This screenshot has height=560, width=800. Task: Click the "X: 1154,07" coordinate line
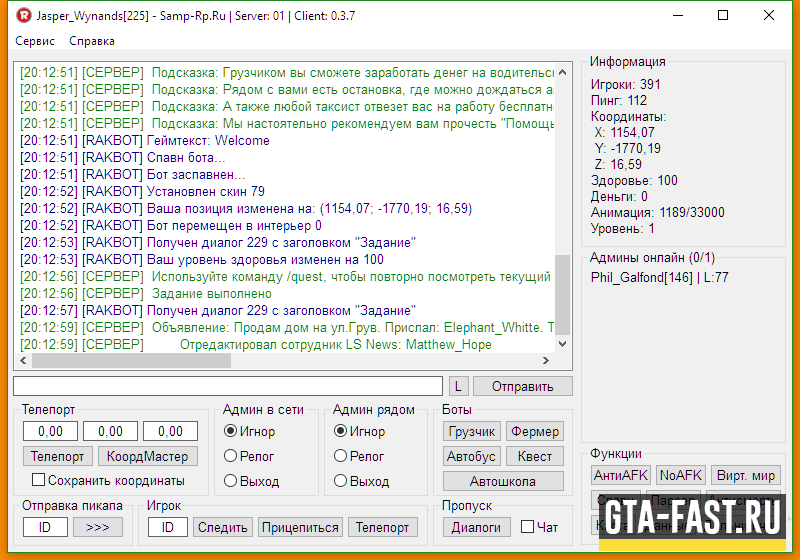tap(624, 133)
